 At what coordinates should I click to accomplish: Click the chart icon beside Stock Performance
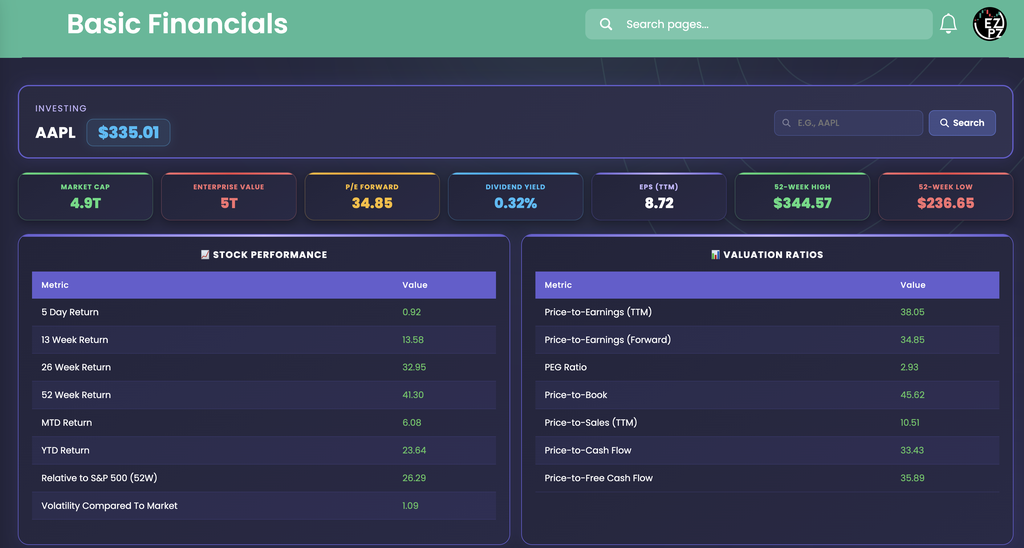pyautogui.click(x=205, y=255)
